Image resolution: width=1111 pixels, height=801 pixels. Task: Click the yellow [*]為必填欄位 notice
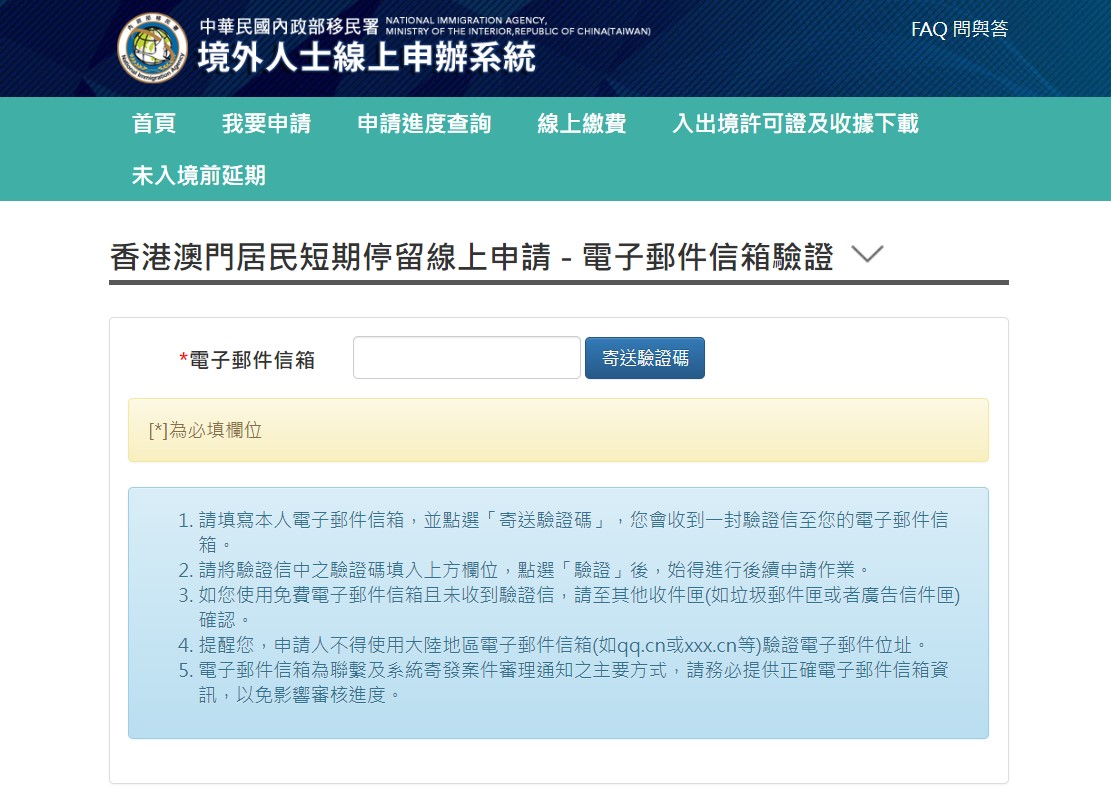[558, 430]
